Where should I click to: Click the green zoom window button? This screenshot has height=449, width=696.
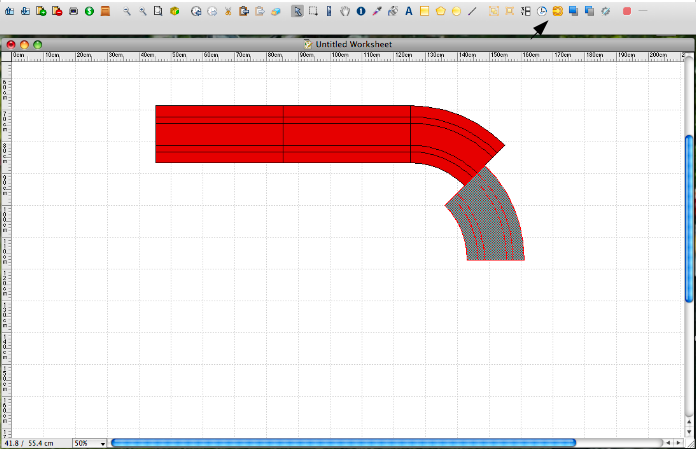click(x=37, y=45)
